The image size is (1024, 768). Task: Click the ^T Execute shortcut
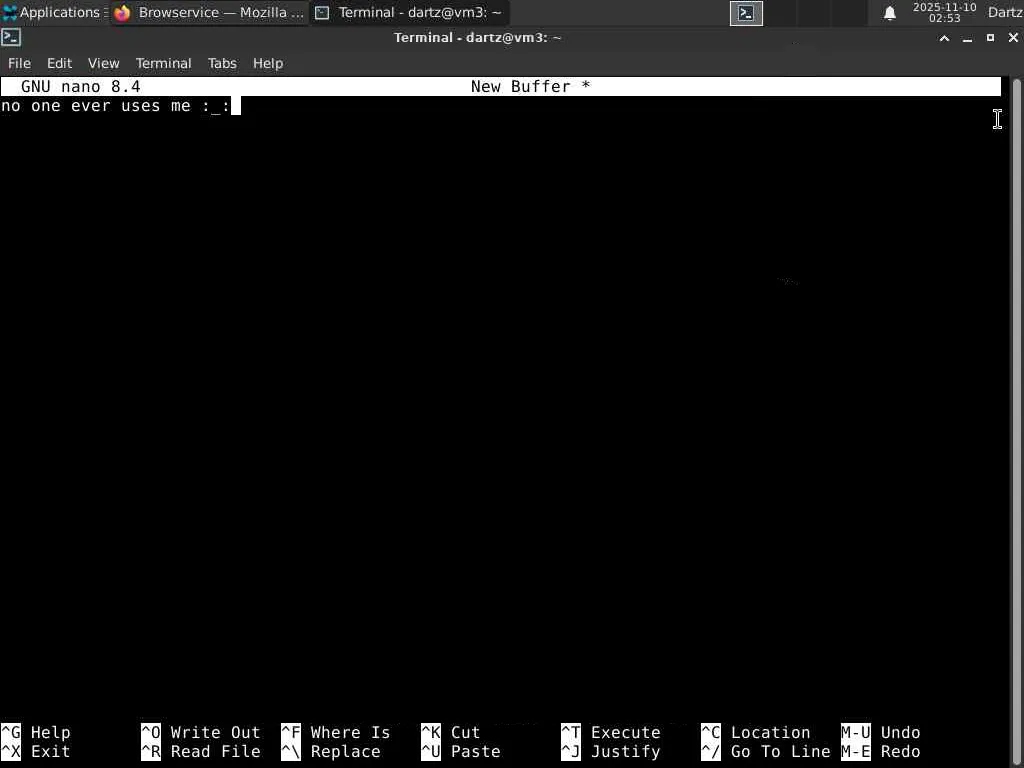pos(611,732)
